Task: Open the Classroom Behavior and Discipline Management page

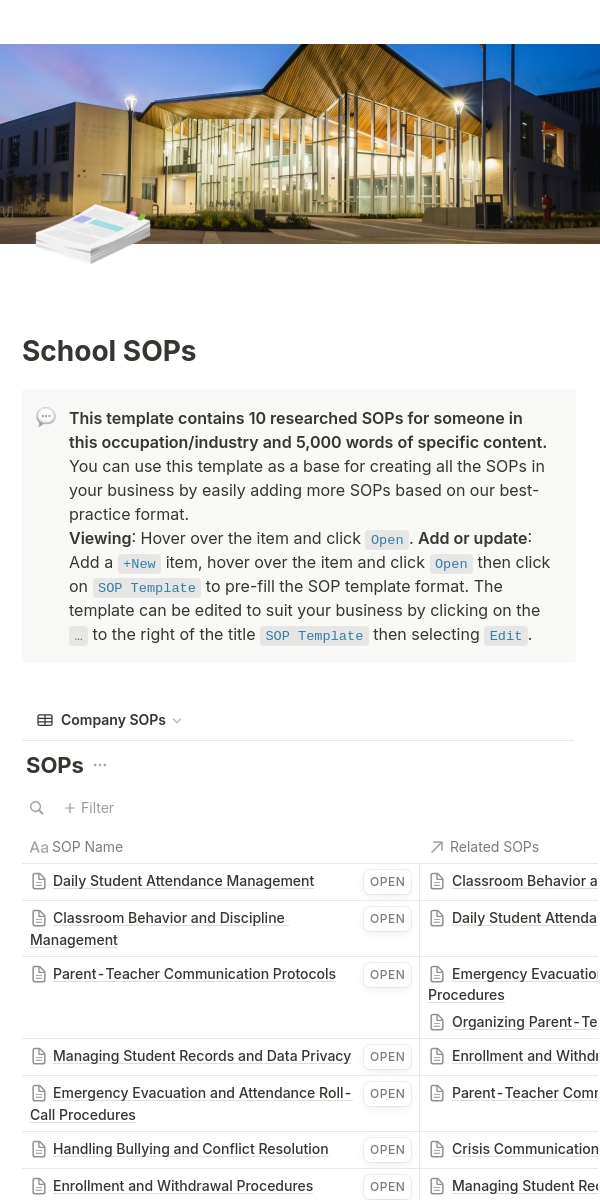Action: tap(168, 918)
